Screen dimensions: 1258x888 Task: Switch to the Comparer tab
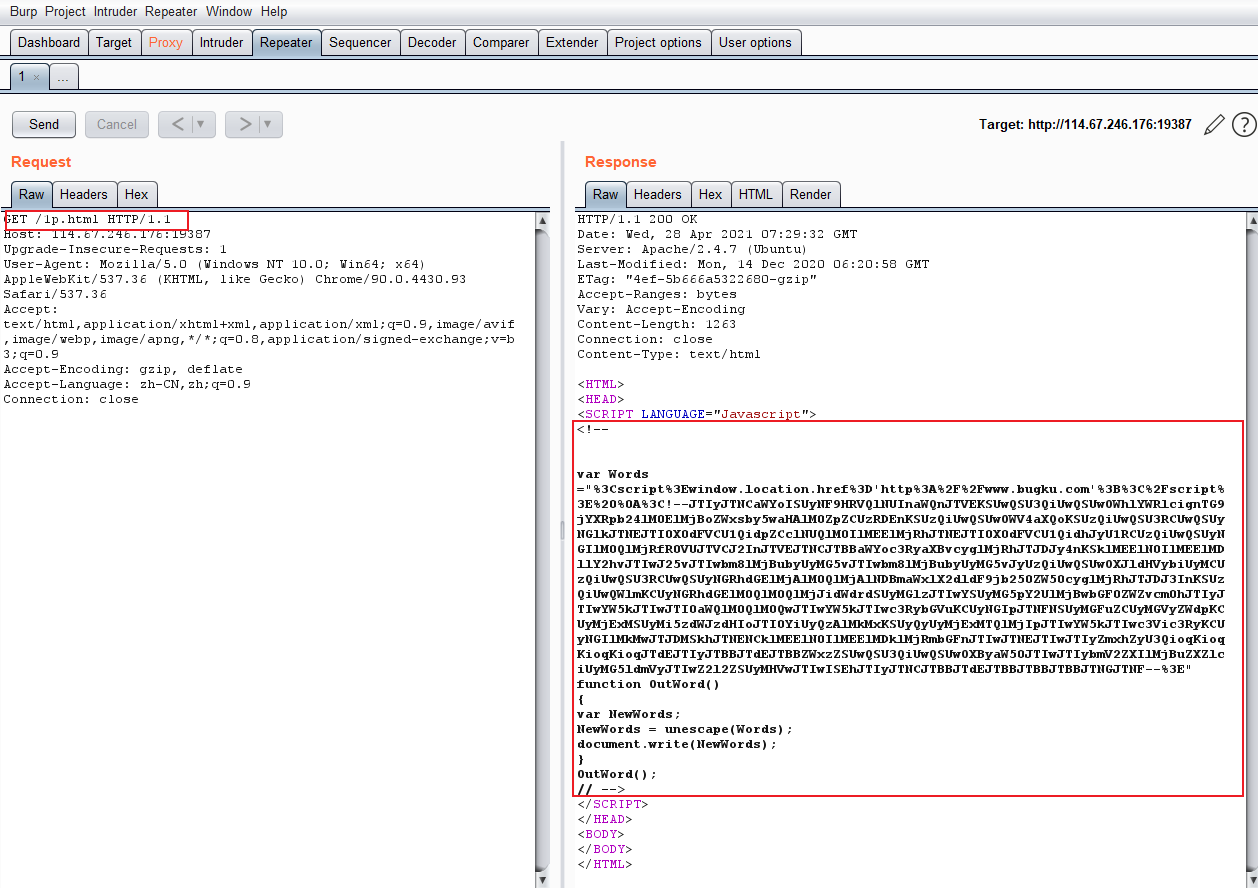click(501, 42)
